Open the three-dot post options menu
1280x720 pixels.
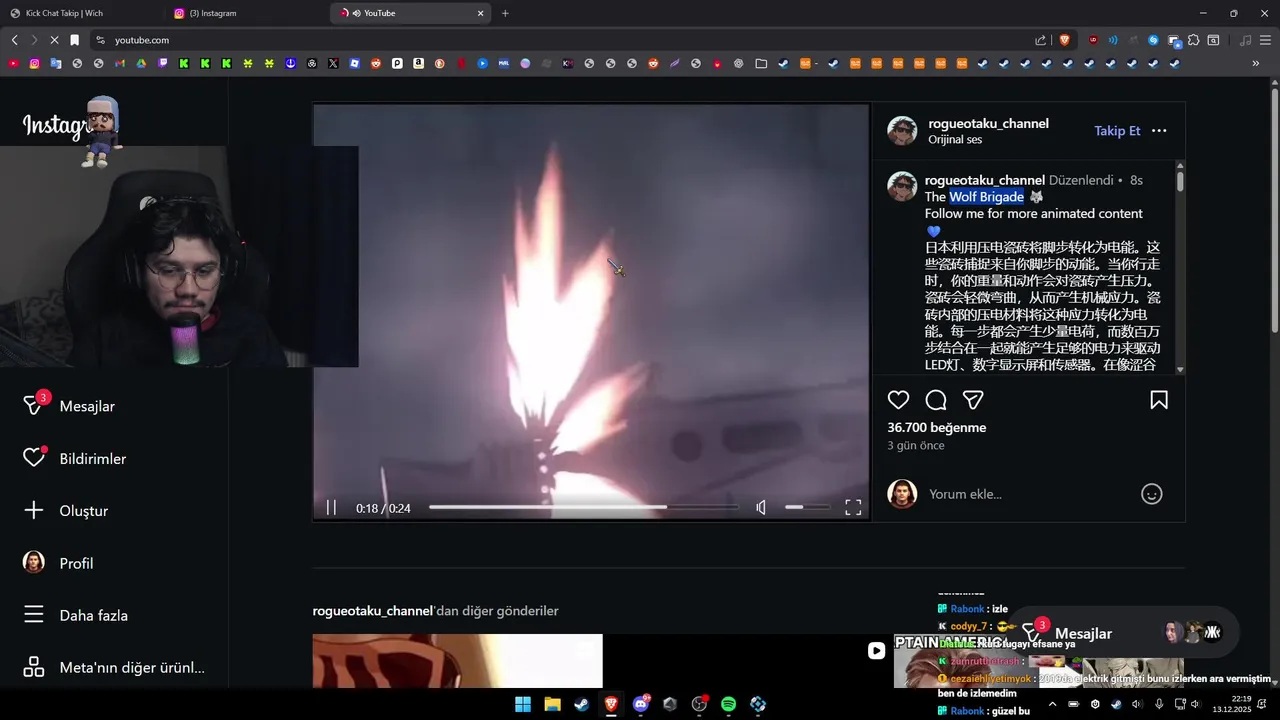[x=1159, y=131]
